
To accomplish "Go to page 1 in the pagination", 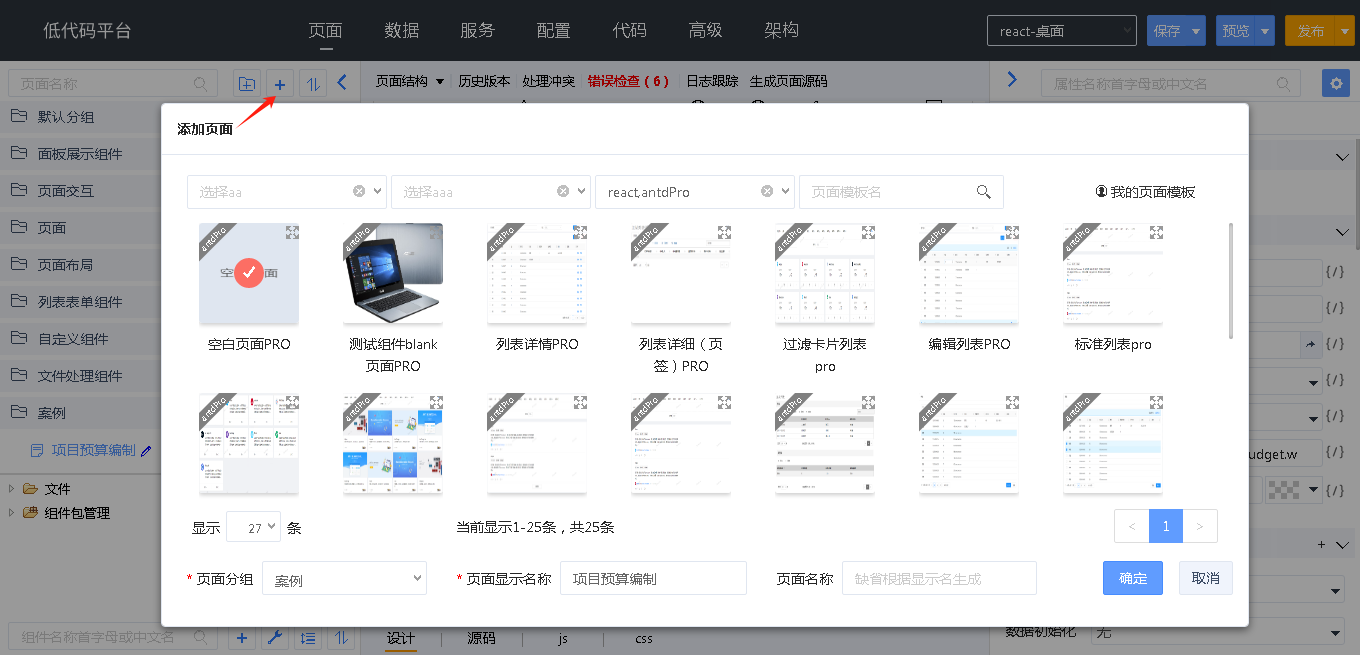I will (1166, 526).
